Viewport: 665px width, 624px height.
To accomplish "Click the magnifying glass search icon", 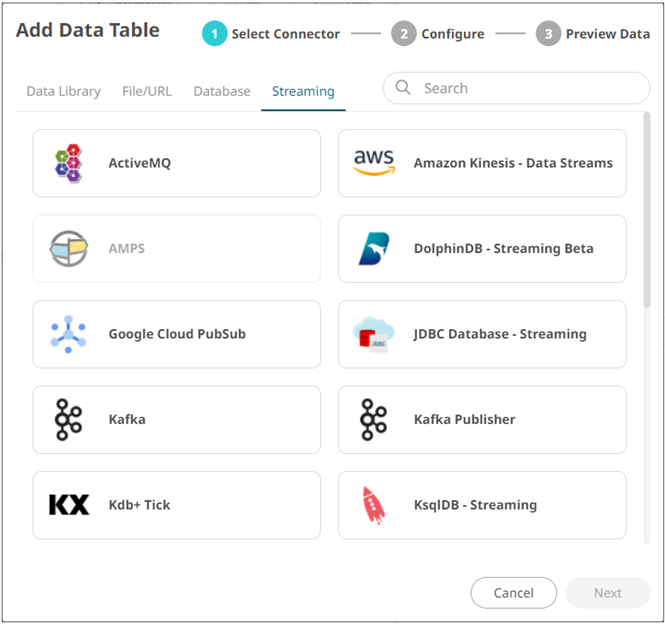I will (404, 88).
